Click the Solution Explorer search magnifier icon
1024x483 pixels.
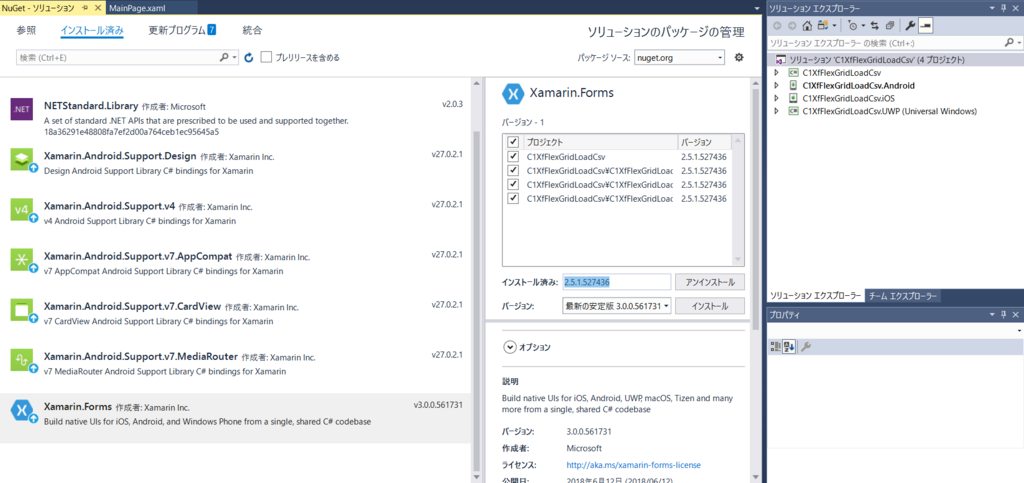click(1008, 43)
